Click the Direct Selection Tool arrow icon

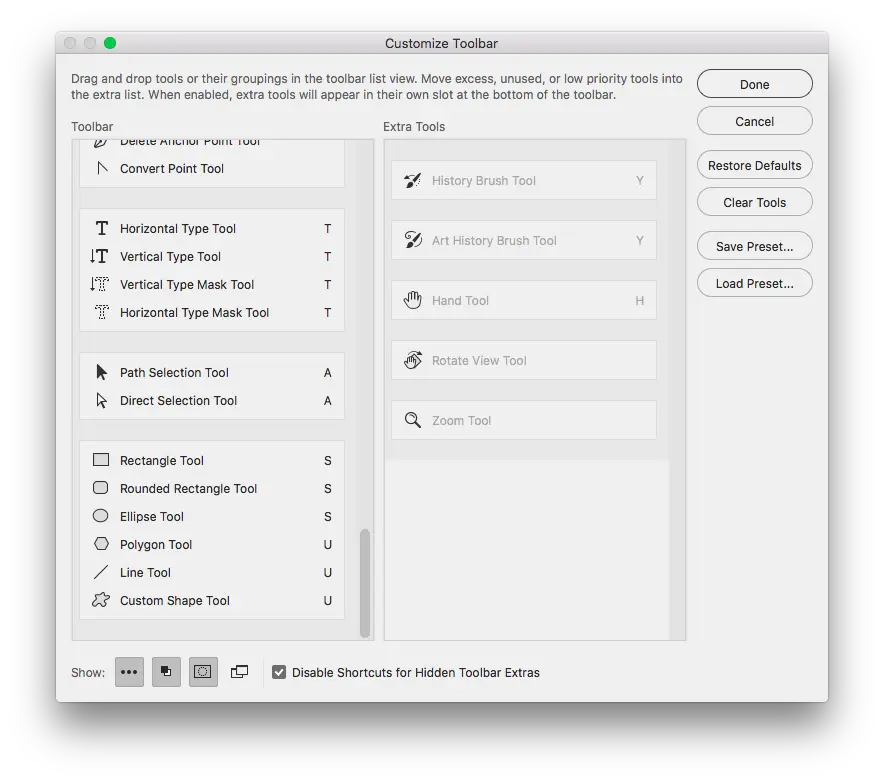[x=101, y=400]
